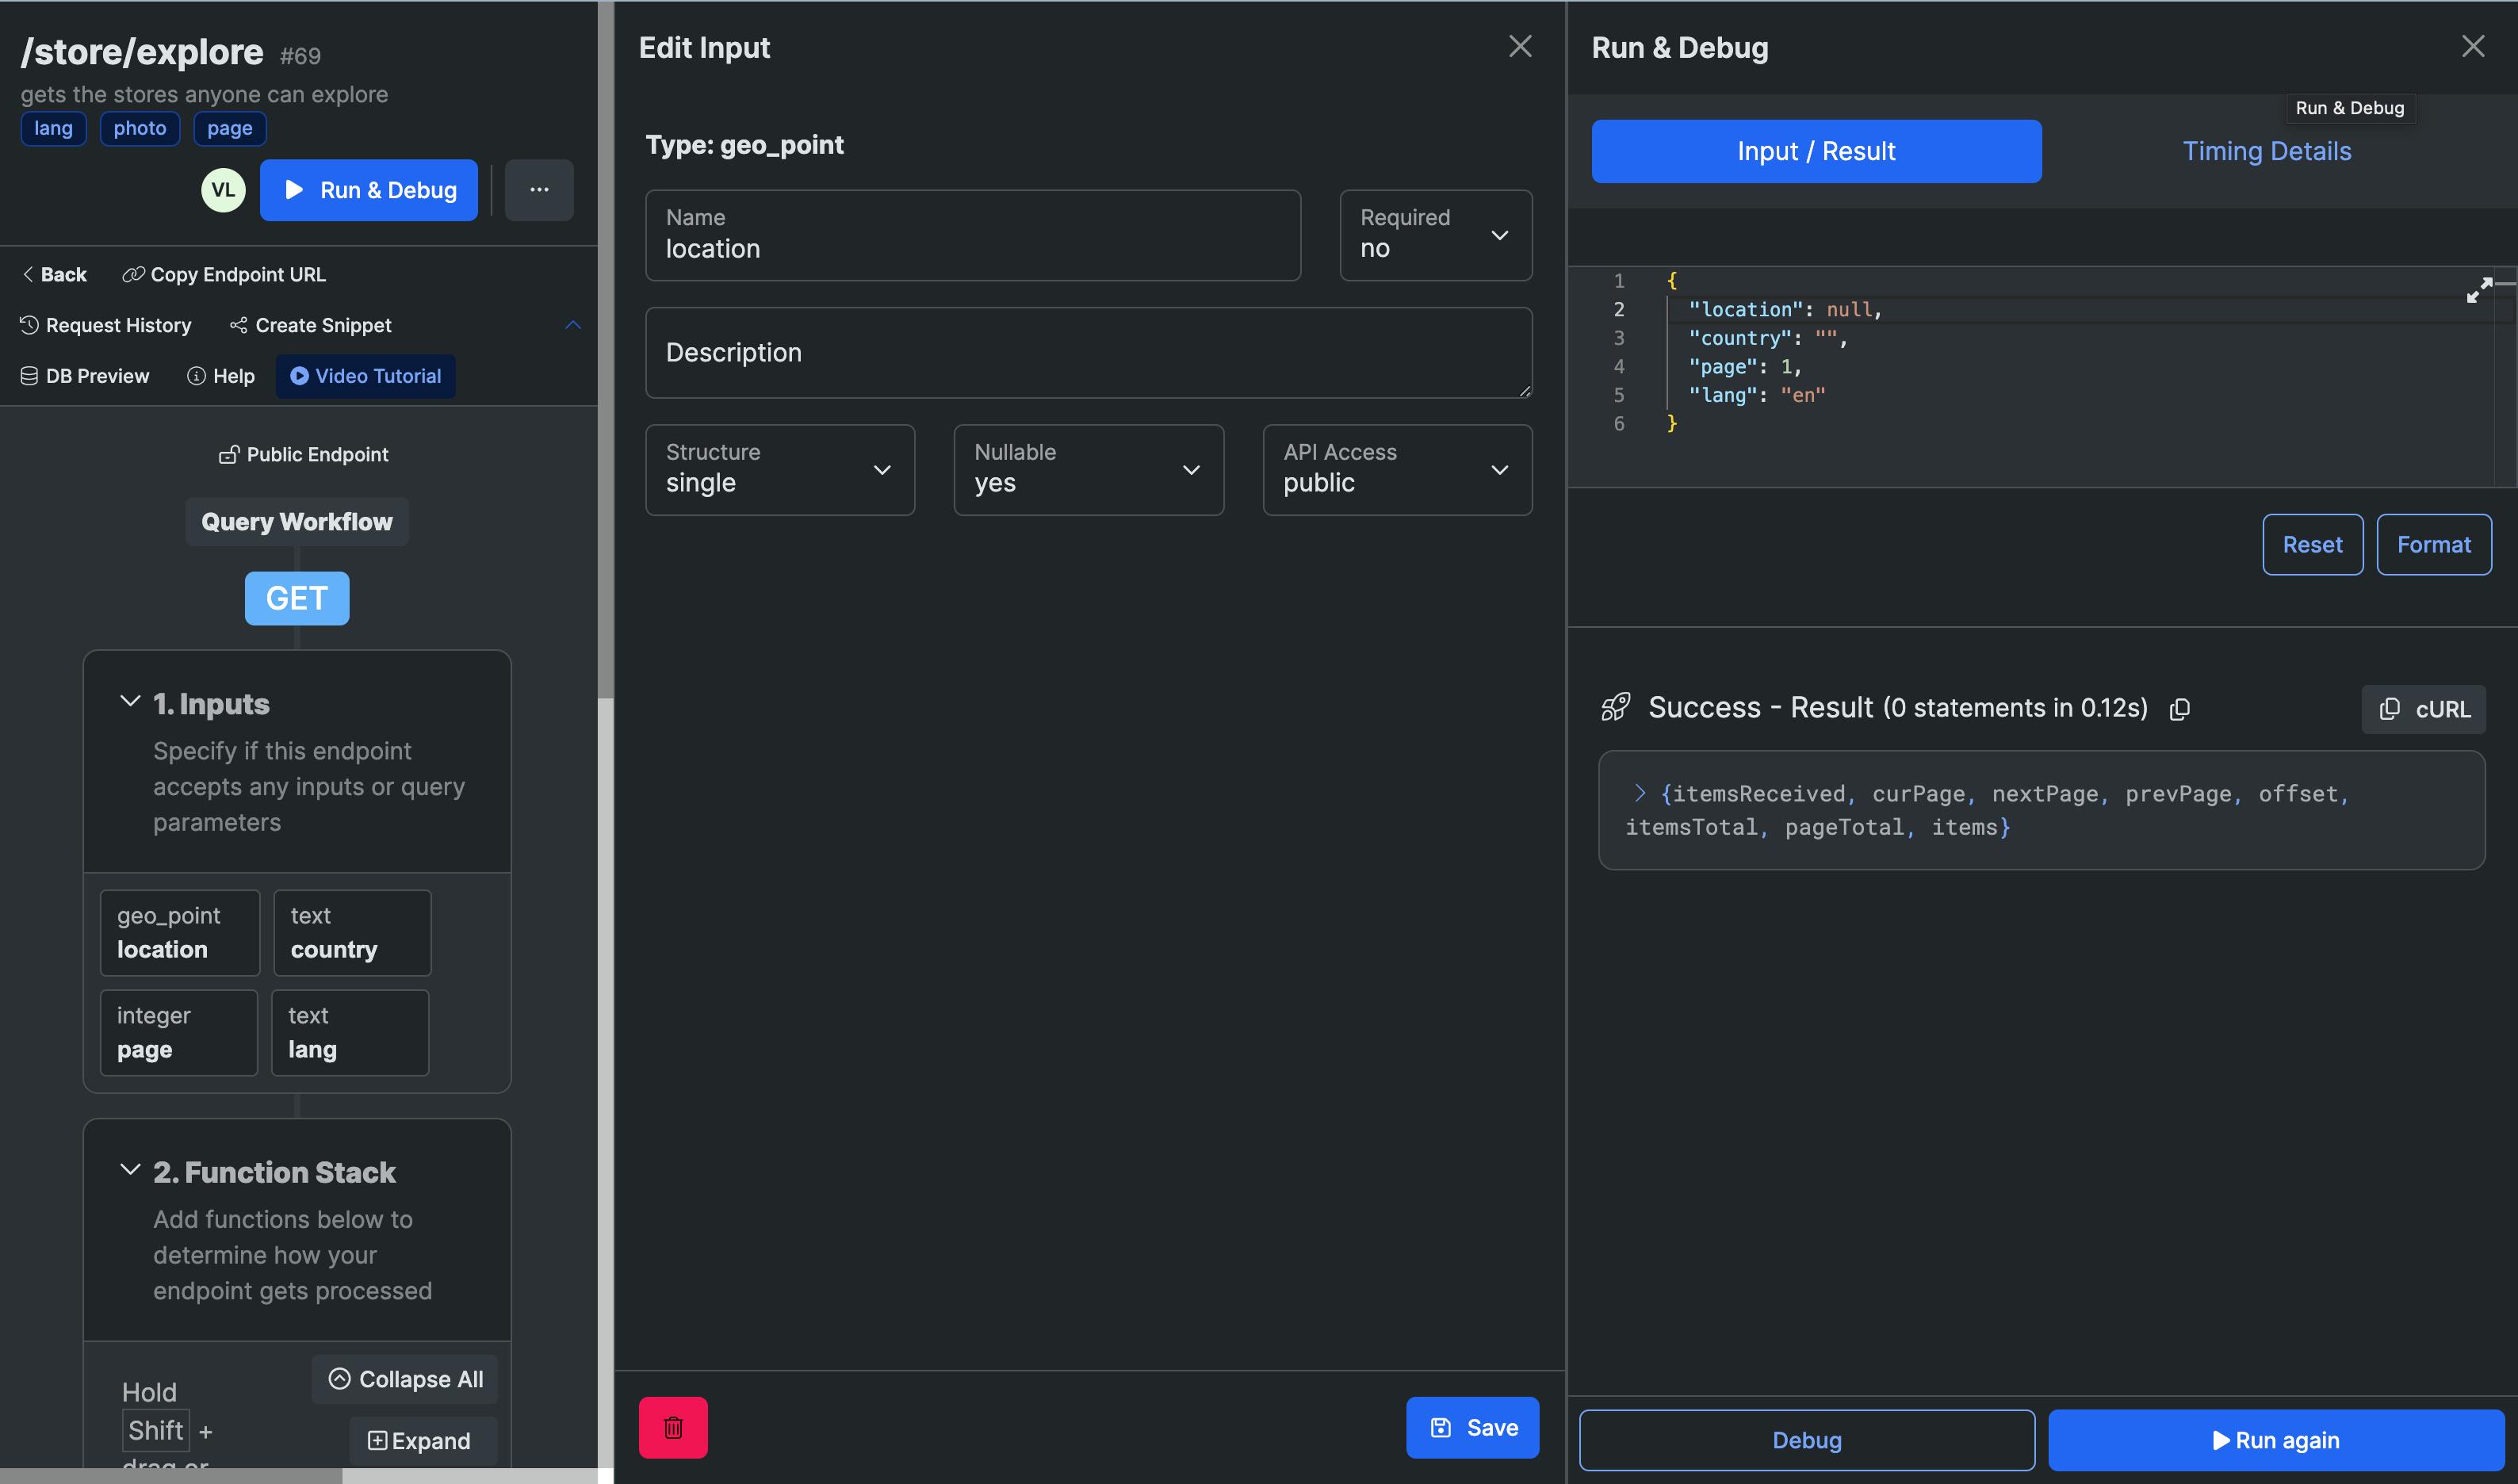
Task: Click the "page": 1 JSON line
Action: [1745, 367]
